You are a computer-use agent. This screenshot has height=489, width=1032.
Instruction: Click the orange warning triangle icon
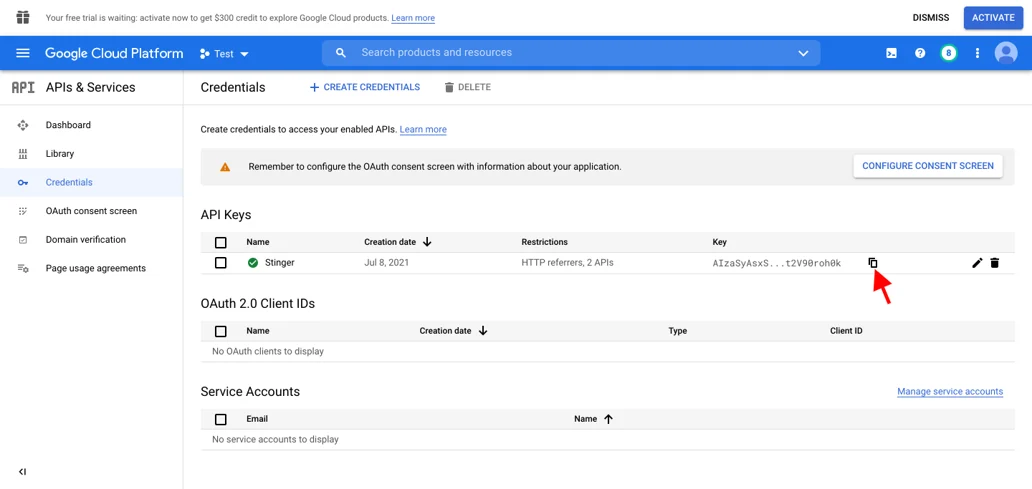pyautogui.click(x=225, y=167)
